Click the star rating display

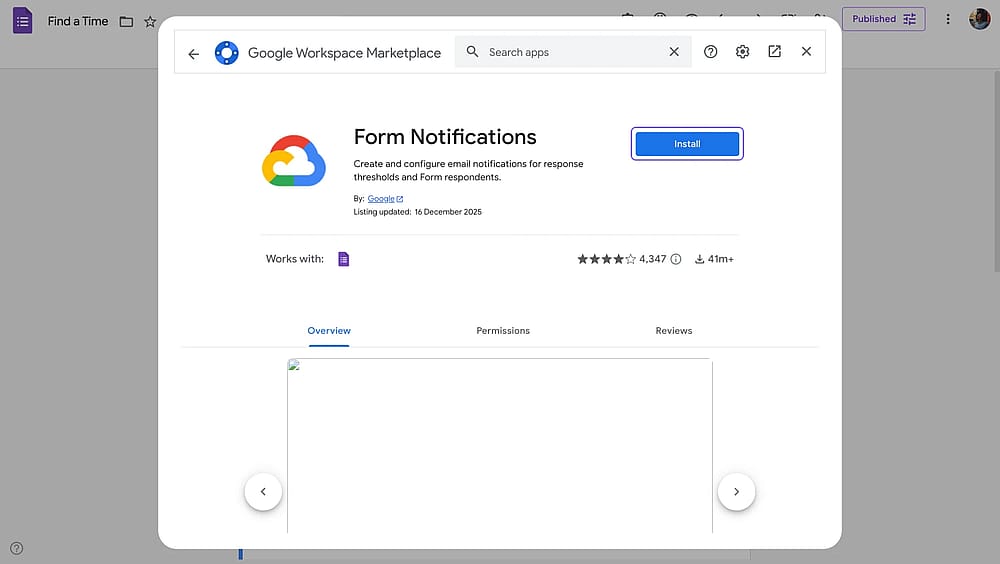pos(607,259)
